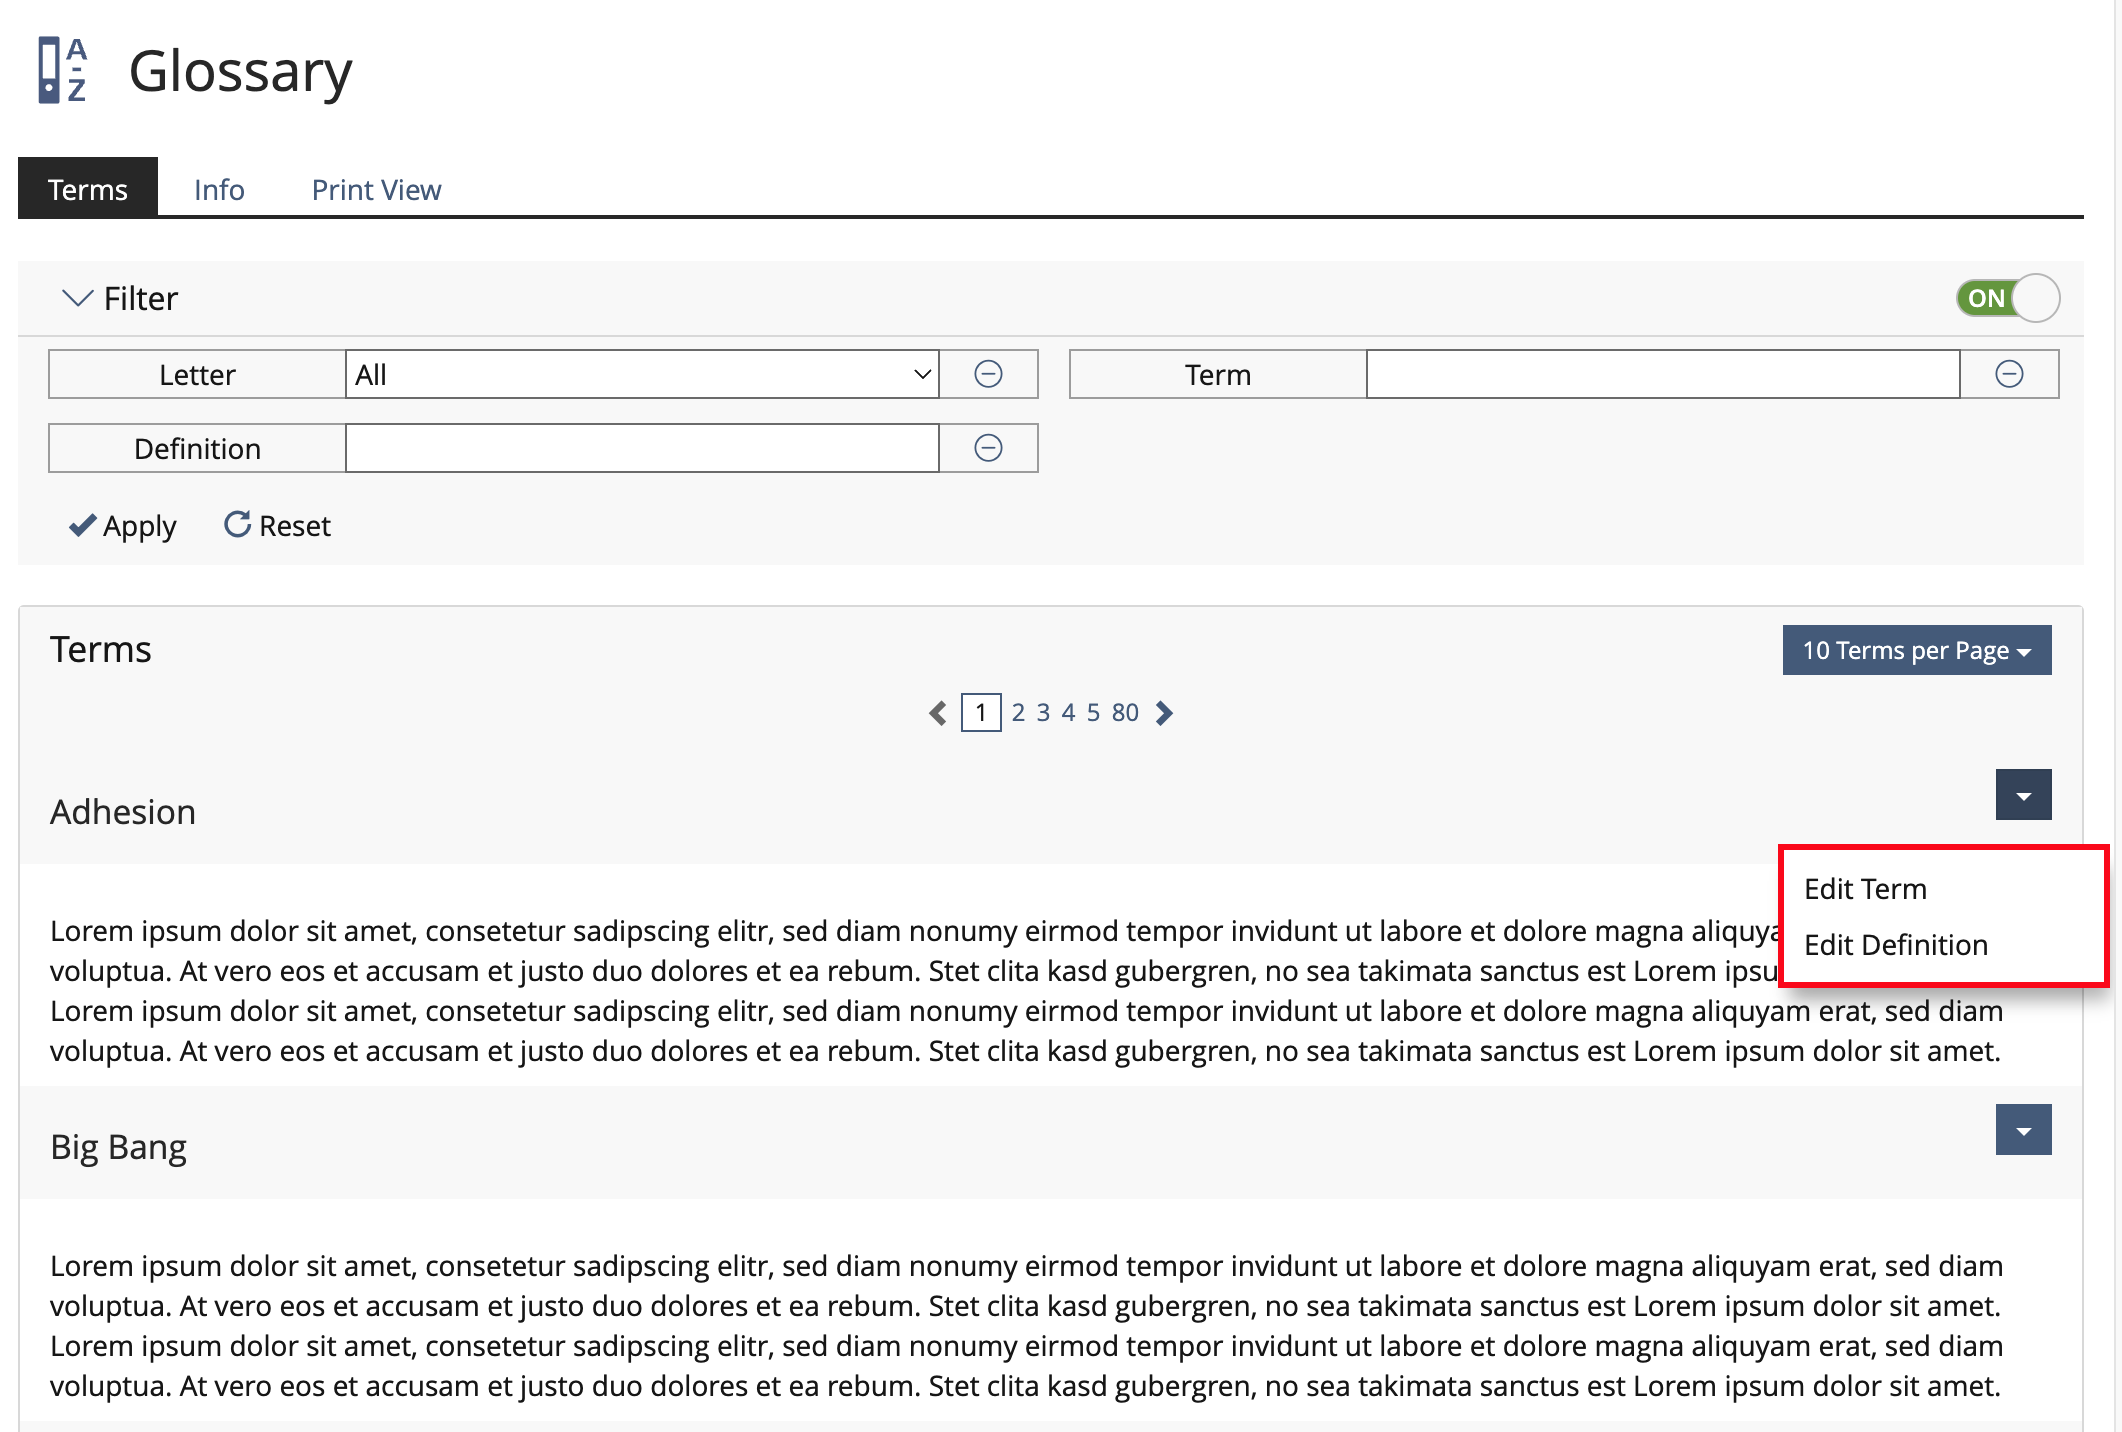Jump to page 80 of terms
Screen dimensions: 2122x1432
(x=1125, y=713)
